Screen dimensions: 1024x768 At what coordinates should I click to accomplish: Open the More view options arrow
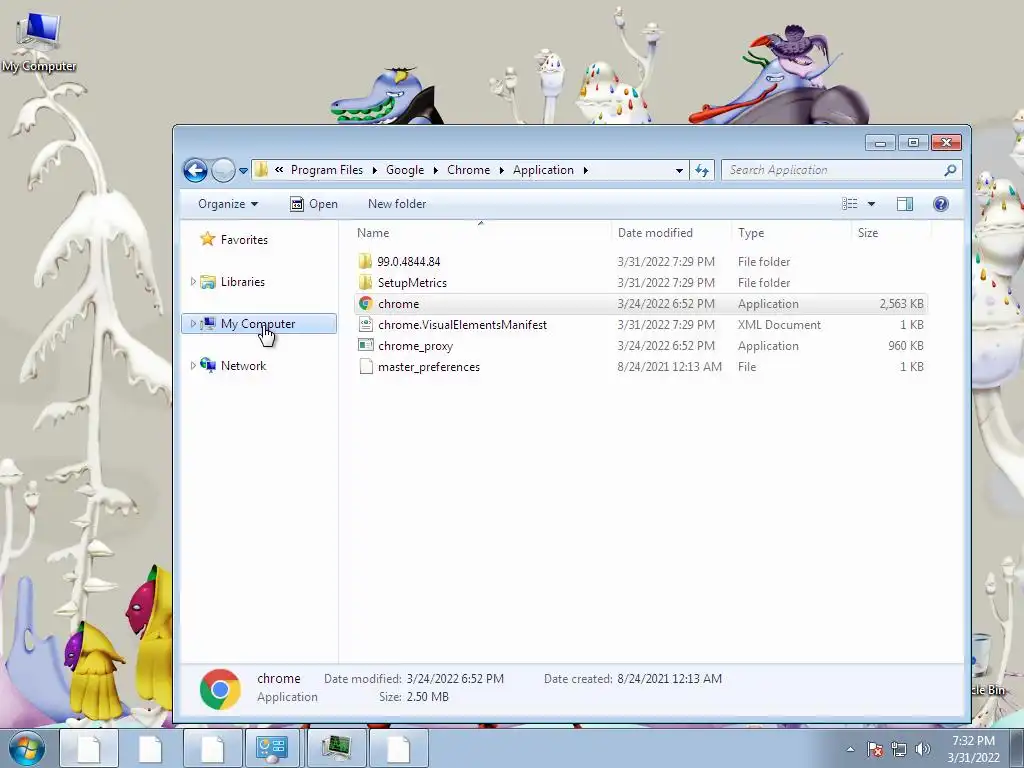pyautogui.click(x=871, y=204)
